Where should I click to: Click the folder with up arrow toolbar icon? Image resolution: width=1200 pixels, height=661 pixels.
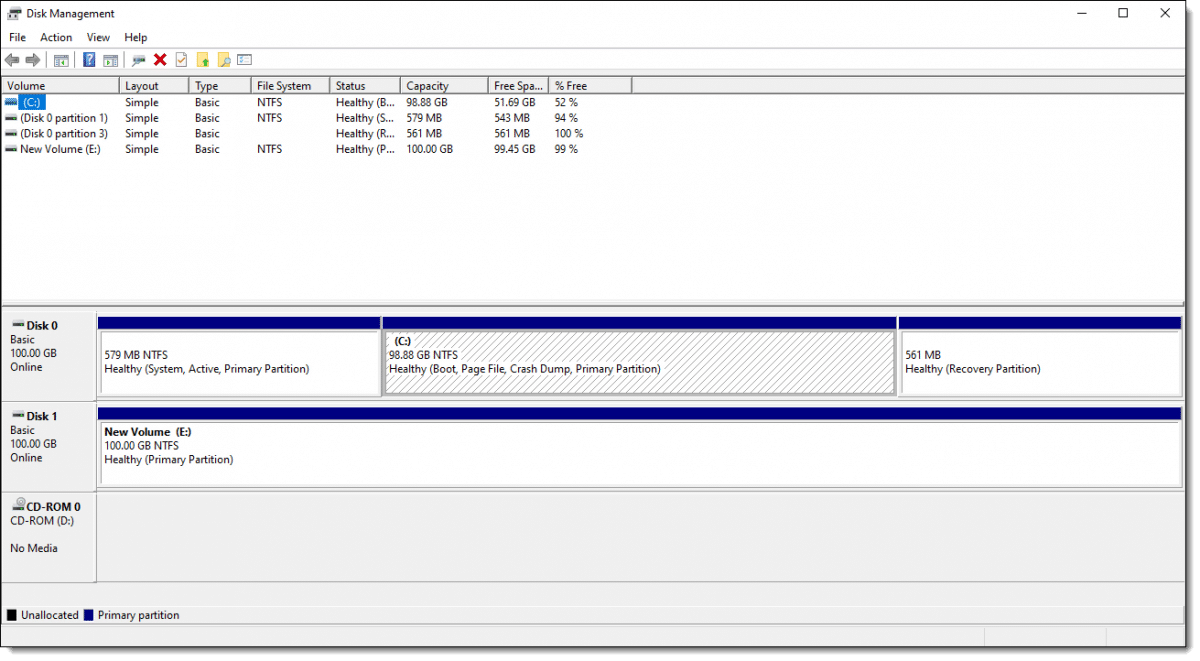tap(203, 59)
